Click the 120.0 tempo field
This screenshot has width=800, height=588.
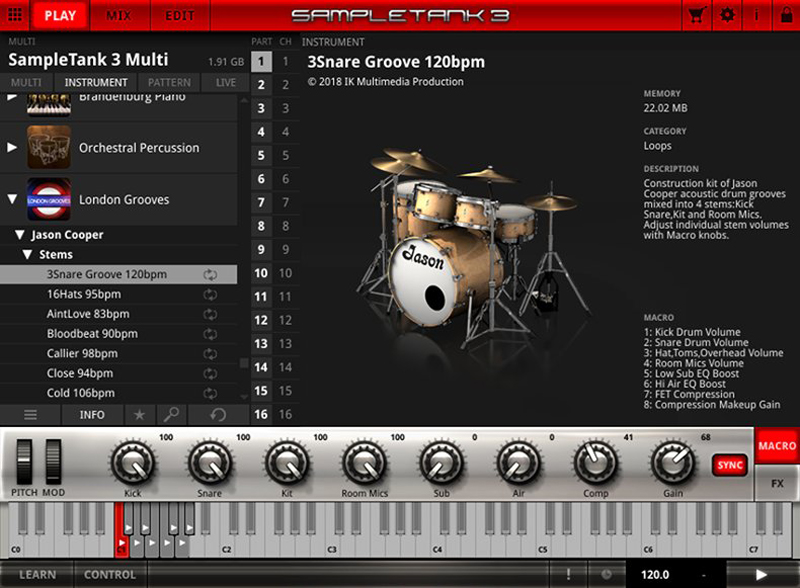tap(655, 575)
